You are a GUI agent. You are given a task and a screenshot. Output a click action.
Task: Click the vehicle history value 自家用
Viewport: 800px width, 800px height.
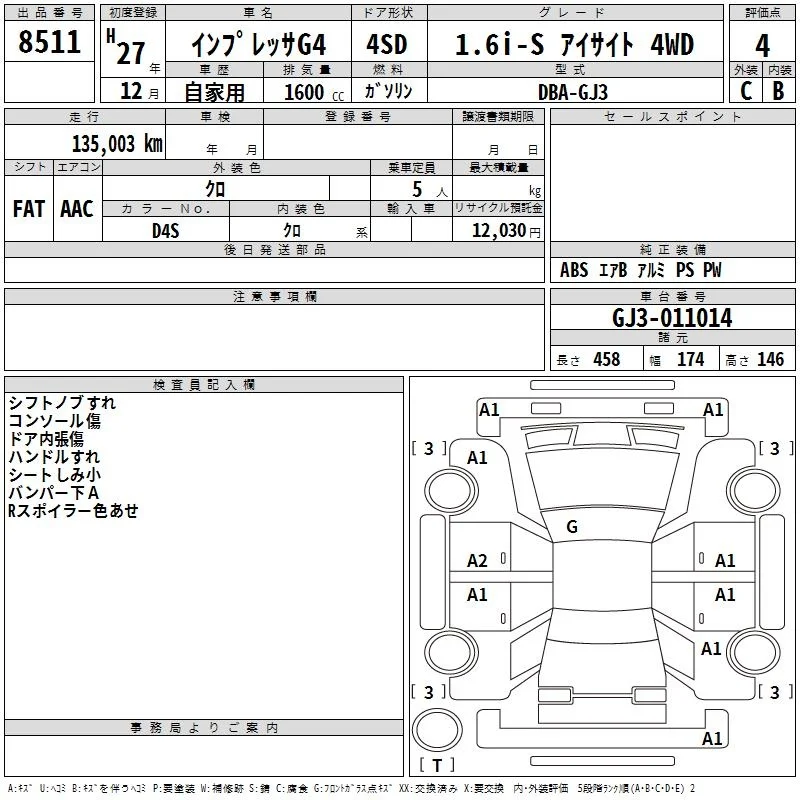(x=214, y=92)
